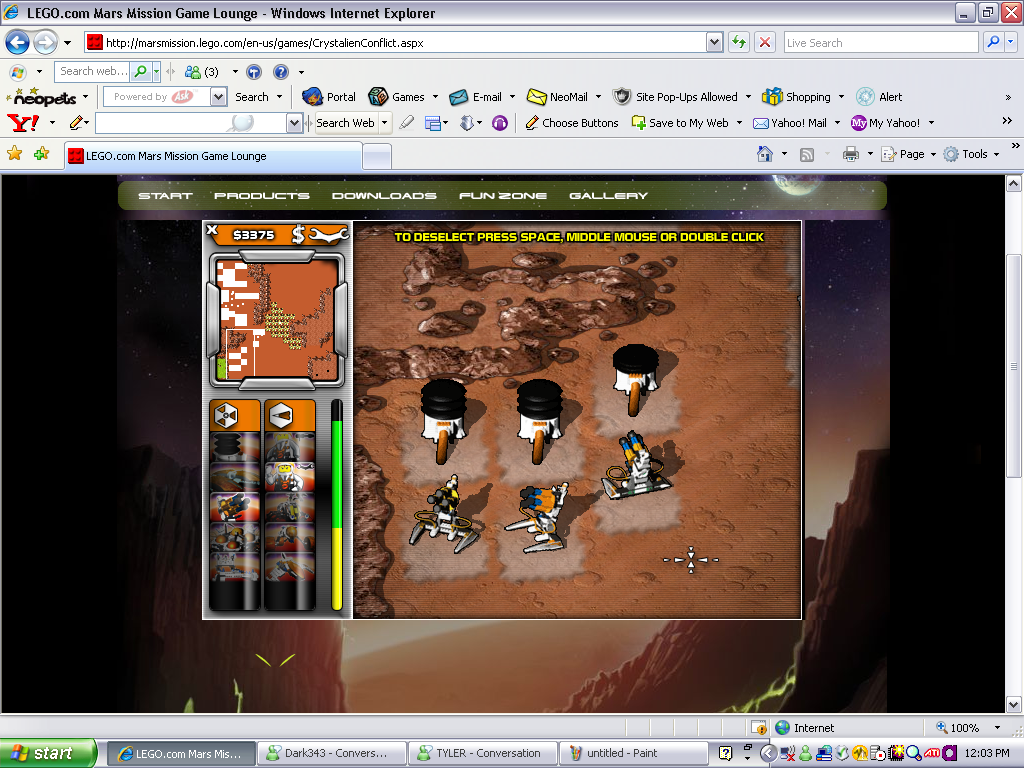Open a new blank browser tab
The image size is (1024, 768).
377,157
